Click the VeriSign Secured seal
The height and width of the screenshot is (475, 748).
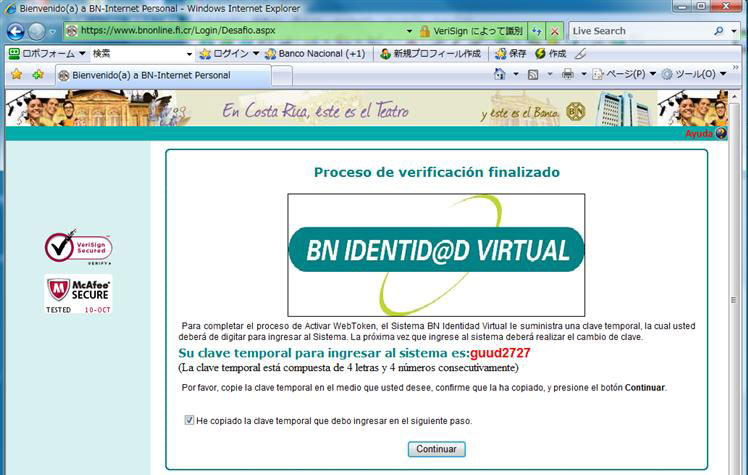(79, 247)
